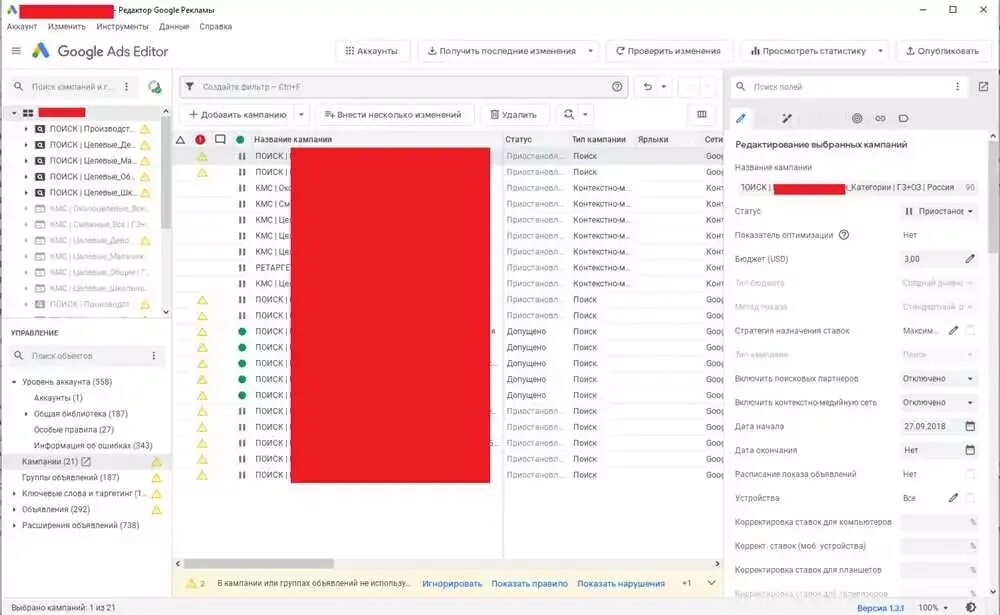Tick the checkbox next to Стратегия назначения ставок
This screenshot has width=1000, height=615.
pos(971,330)
